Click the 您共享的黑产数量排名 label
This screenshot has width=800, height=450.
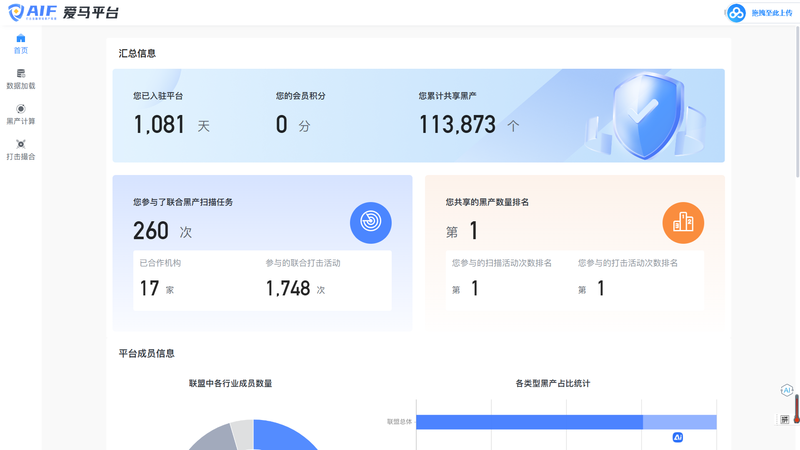[x=487, y=202]
